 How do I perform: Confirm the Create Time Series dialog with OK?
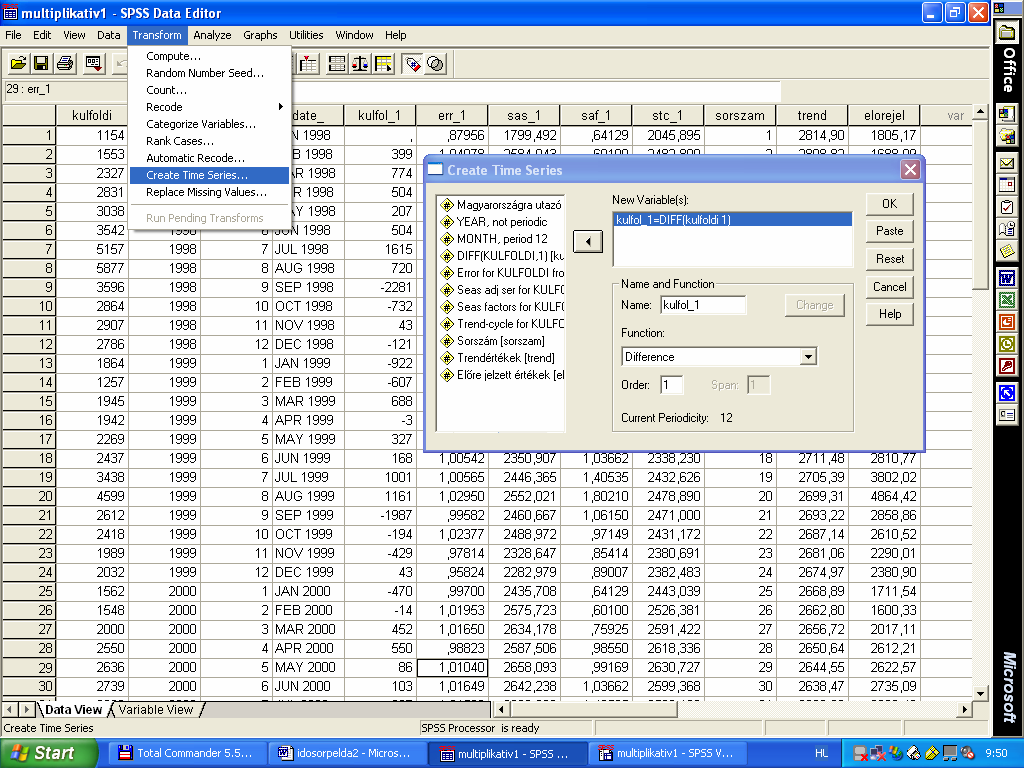pos(889,204)
